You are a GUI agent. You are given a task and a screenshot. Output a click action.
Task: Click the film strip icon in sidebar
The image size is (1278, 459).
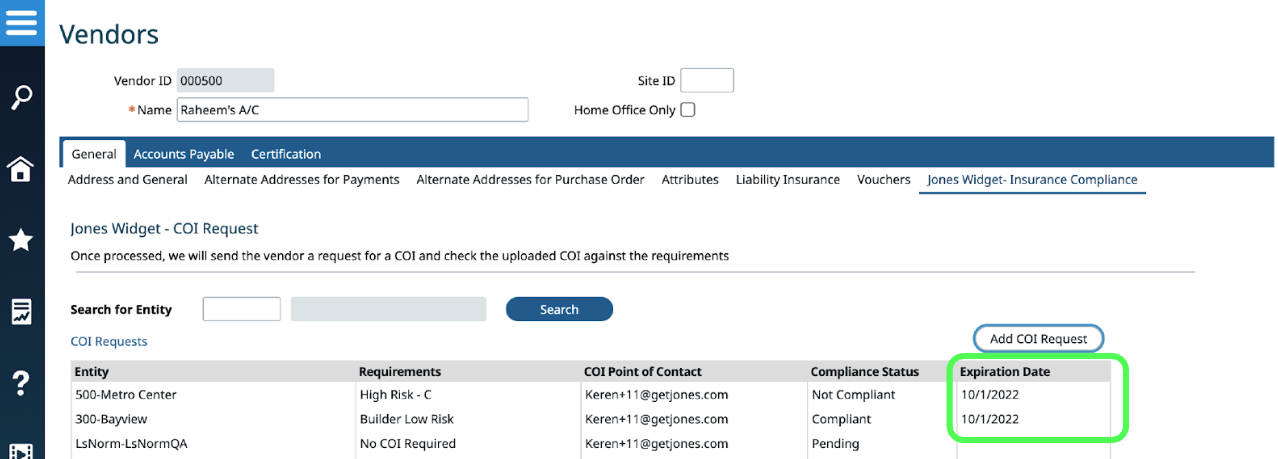(21, 450)
